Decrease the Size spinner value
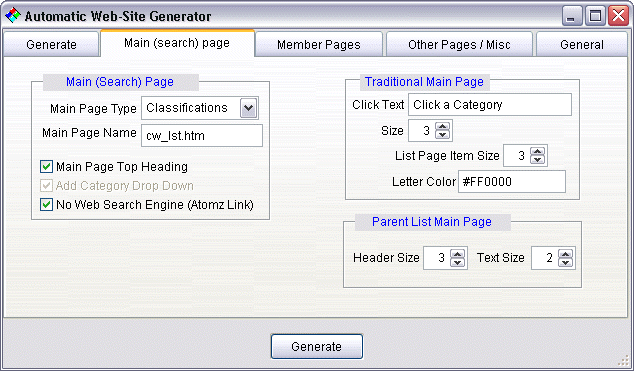Viewport: 634px width, 371px height. tap(443, 135)
